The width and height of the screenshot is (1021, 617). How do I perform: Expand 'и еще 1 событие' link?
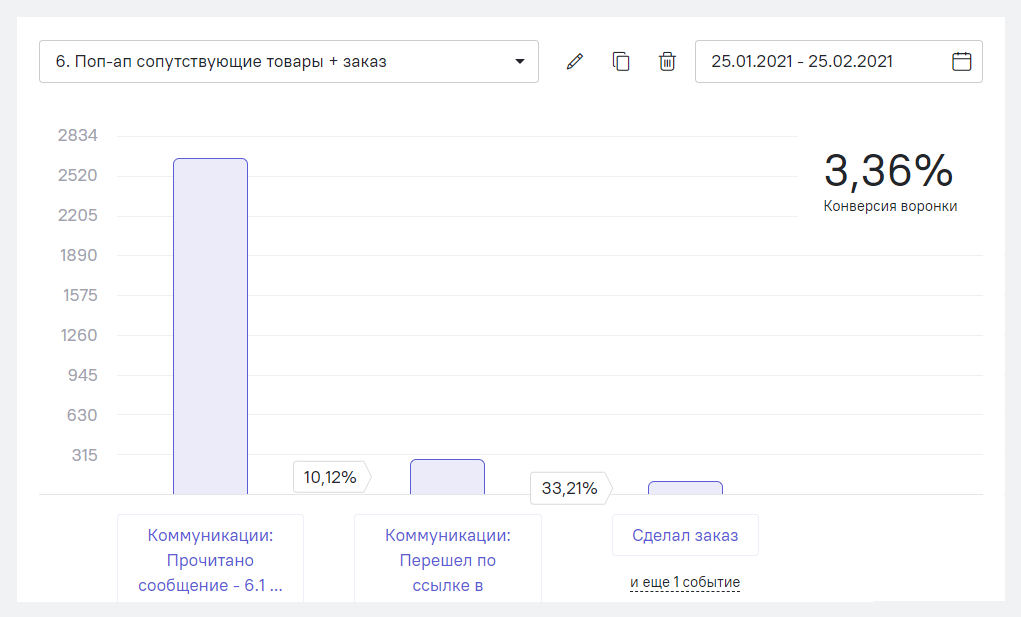point(685,582)
